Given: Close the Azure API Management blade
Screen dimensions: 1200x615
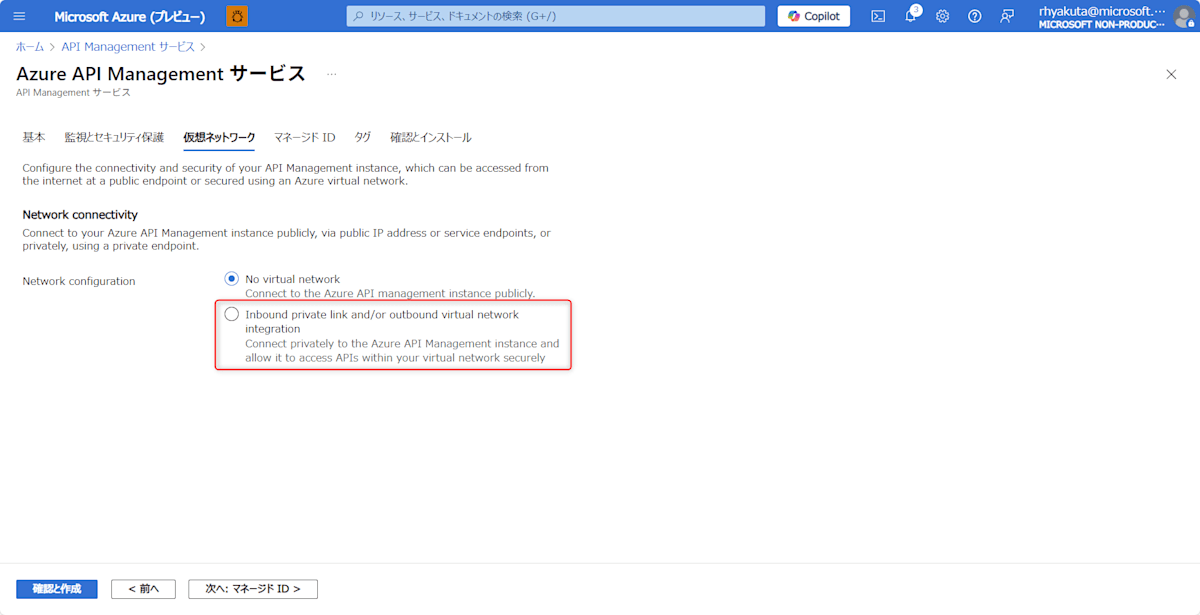Looking at the screenshot, I should tap(1171, 74).
